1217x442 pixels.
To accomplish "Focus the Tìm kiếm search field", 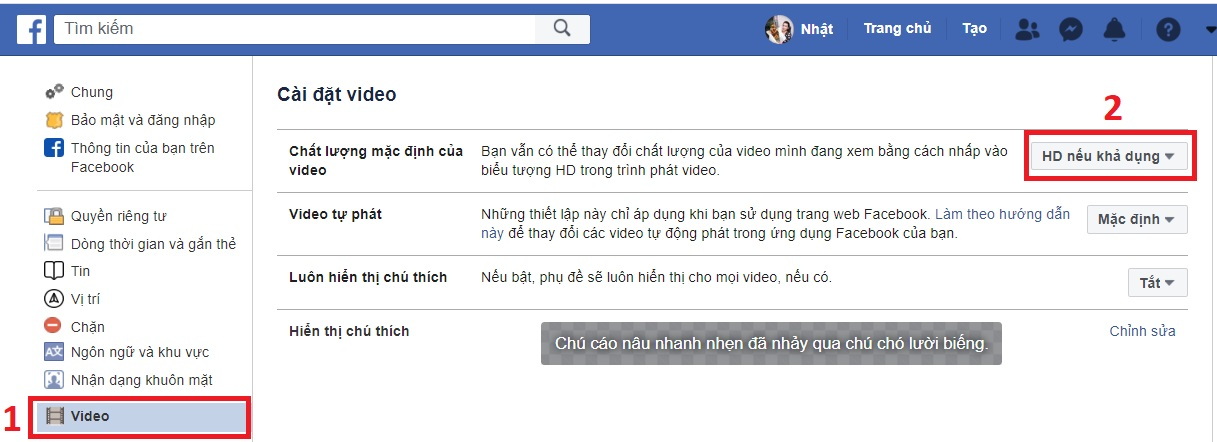I will point(297,28).
